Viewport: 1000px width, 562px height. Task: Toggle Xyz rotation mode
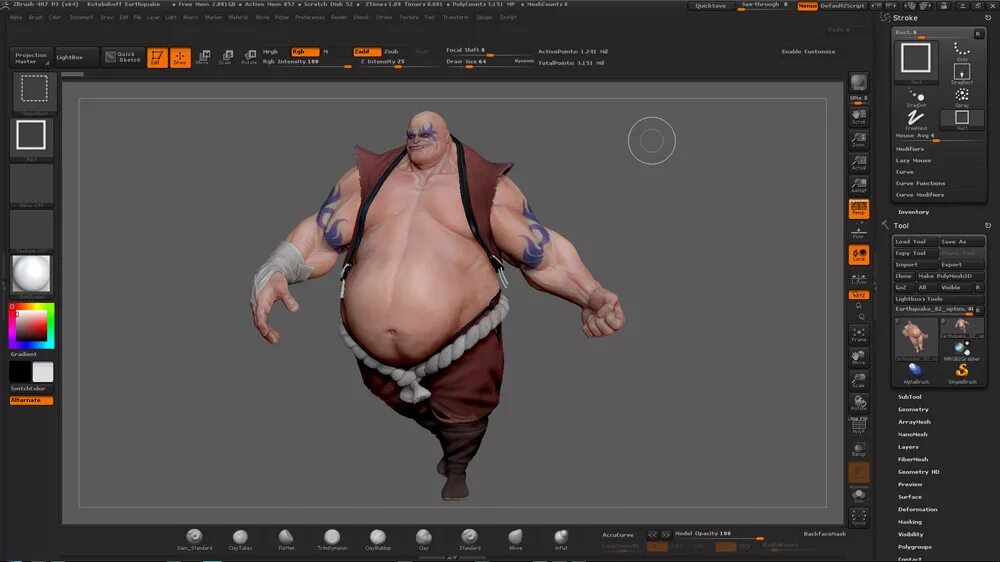(x=858, y=295)
